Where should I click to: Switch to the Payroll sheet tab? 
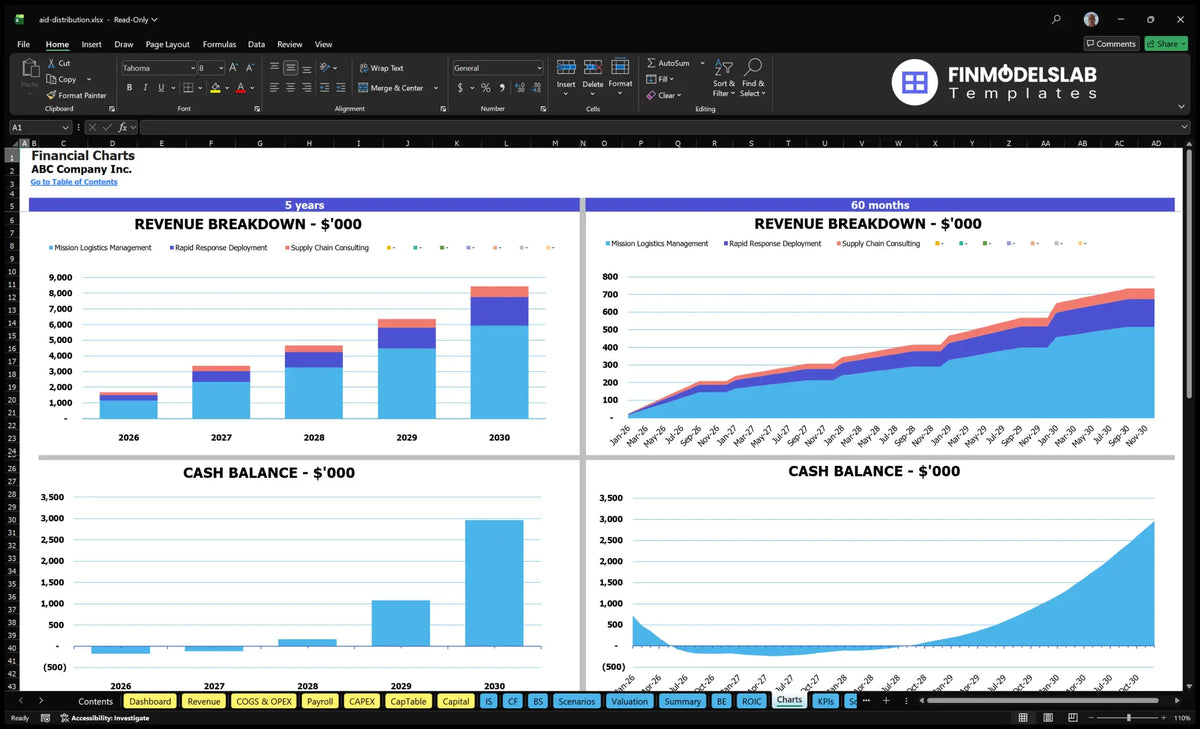pos(320,701)
